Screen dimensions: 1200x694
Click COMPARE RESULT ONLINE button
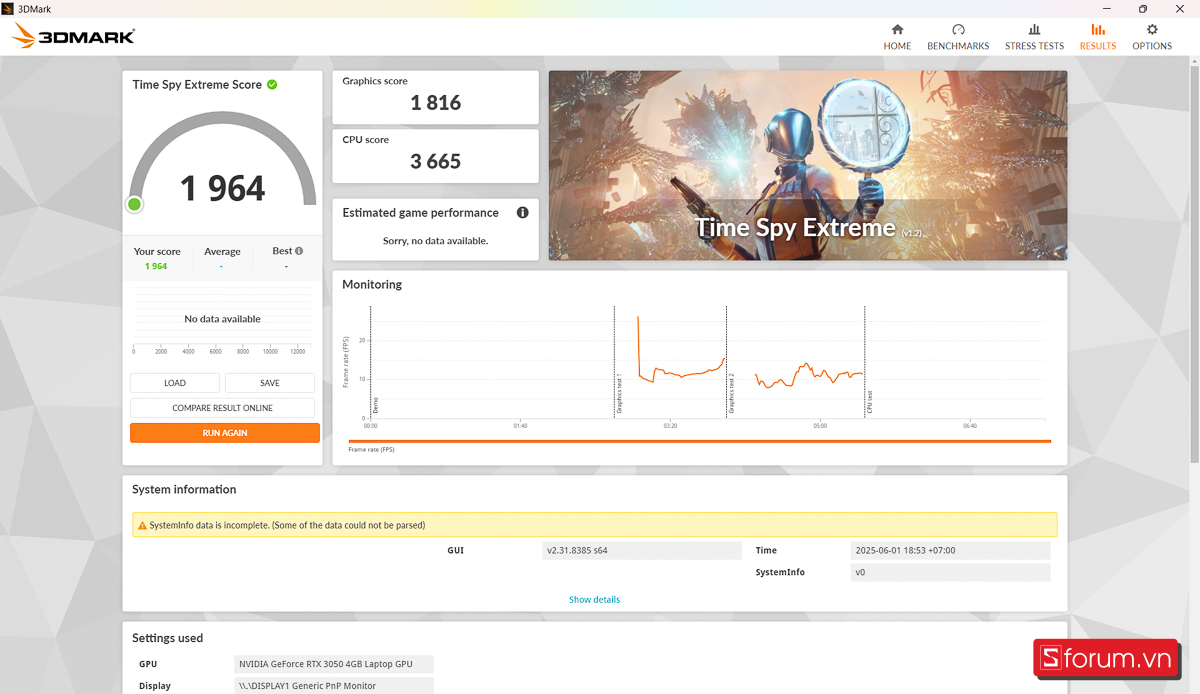(x=222, y=408)
